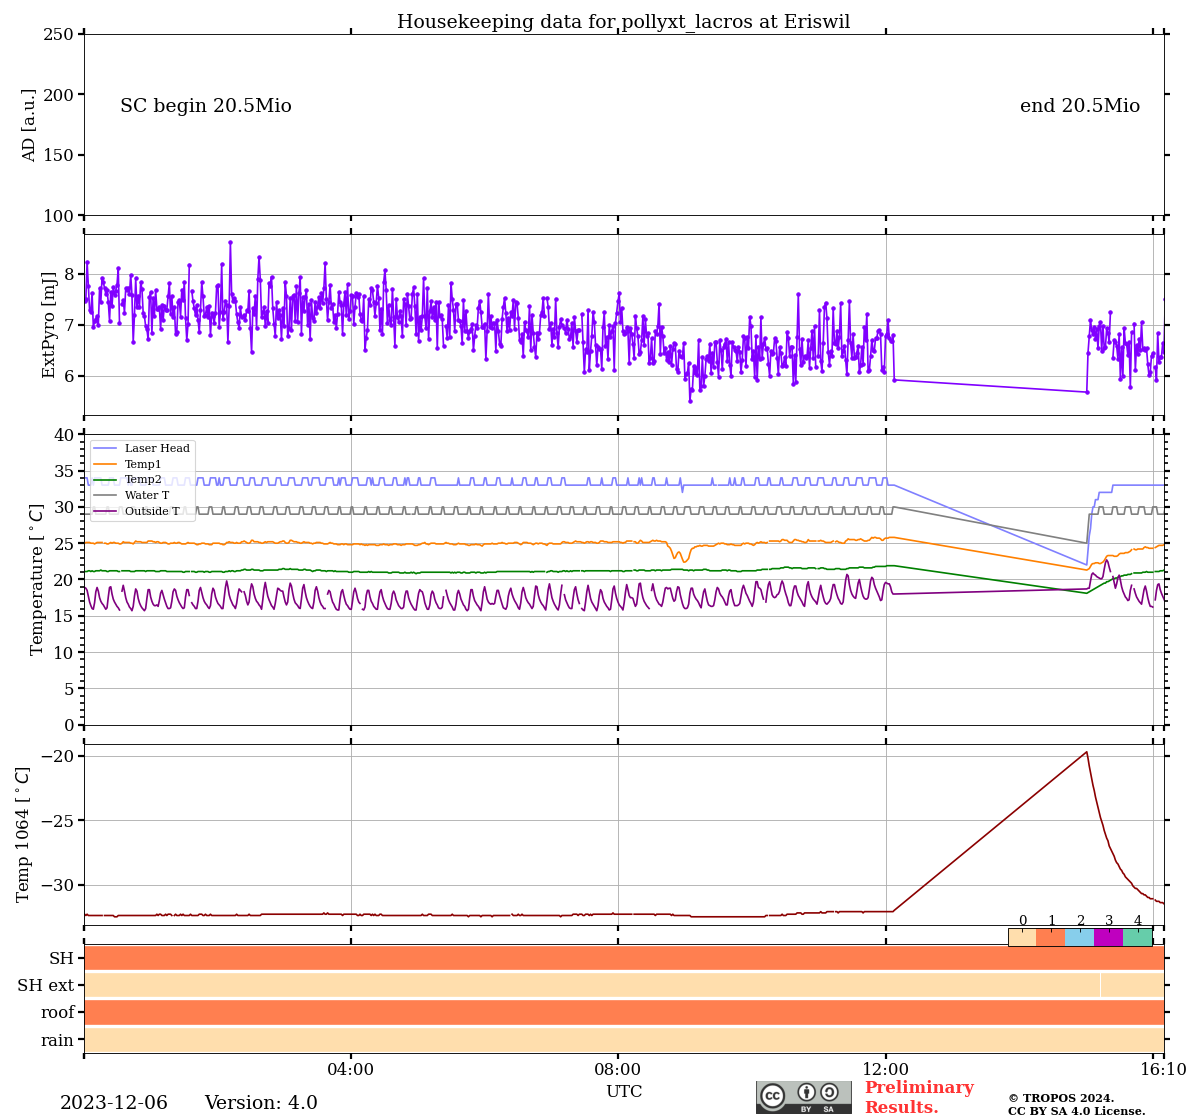Select the 'end 20.5Mio' annotation
Screen dimensions: 1200x1120
(x=1080, y=106)
